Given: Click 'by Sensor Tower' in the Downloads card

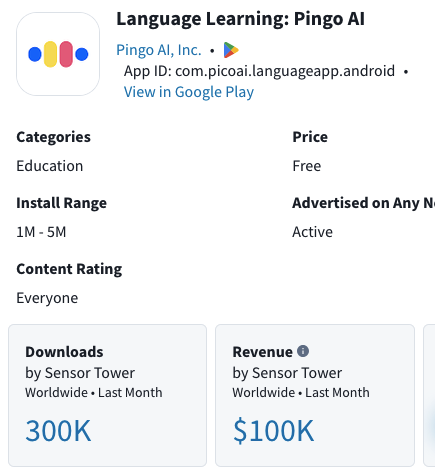Looking at the screenshot, I should [80, 373].
